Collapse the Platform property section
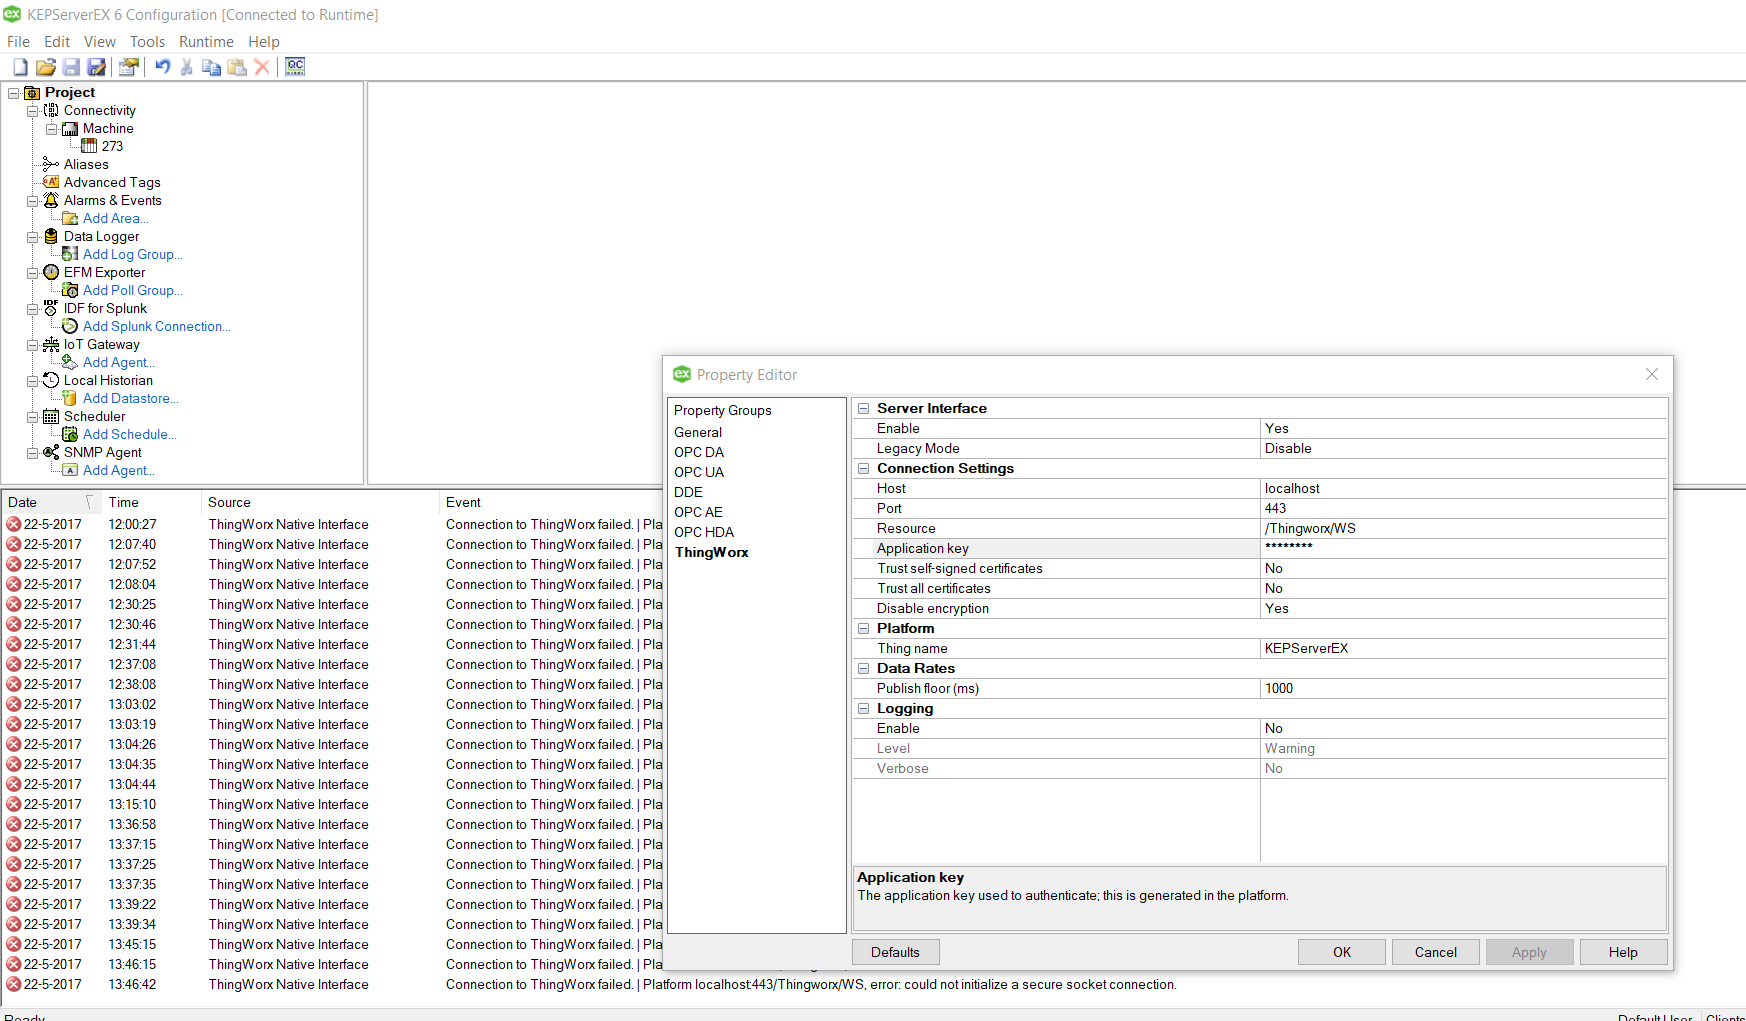This screenshot has height=1021, width=1746. point(863,628)
